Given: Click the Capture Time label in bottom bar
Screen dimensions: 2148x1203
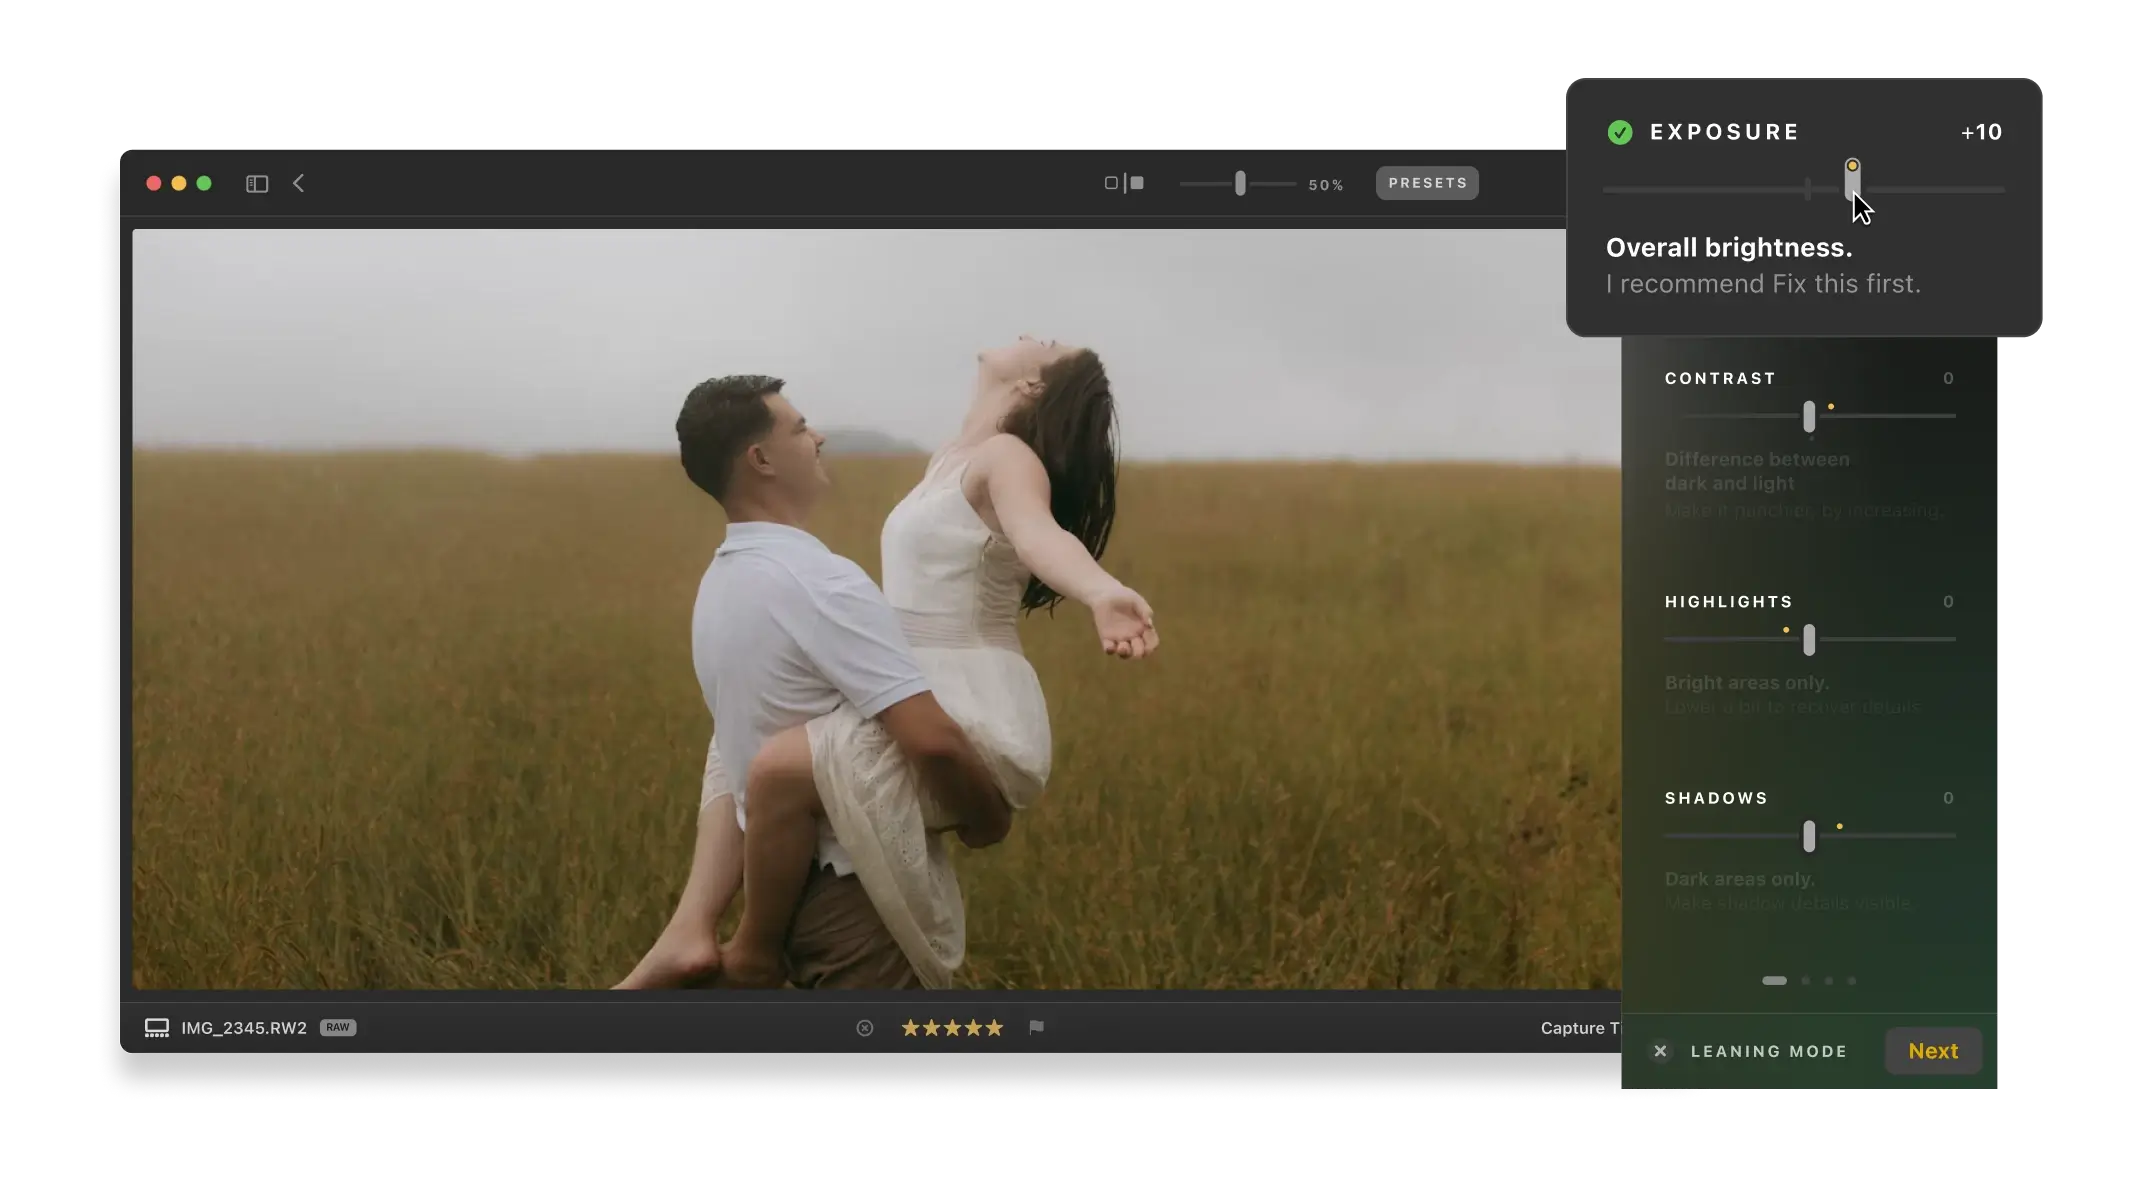Looking at the screenshot, I should pos(1582,1027).
